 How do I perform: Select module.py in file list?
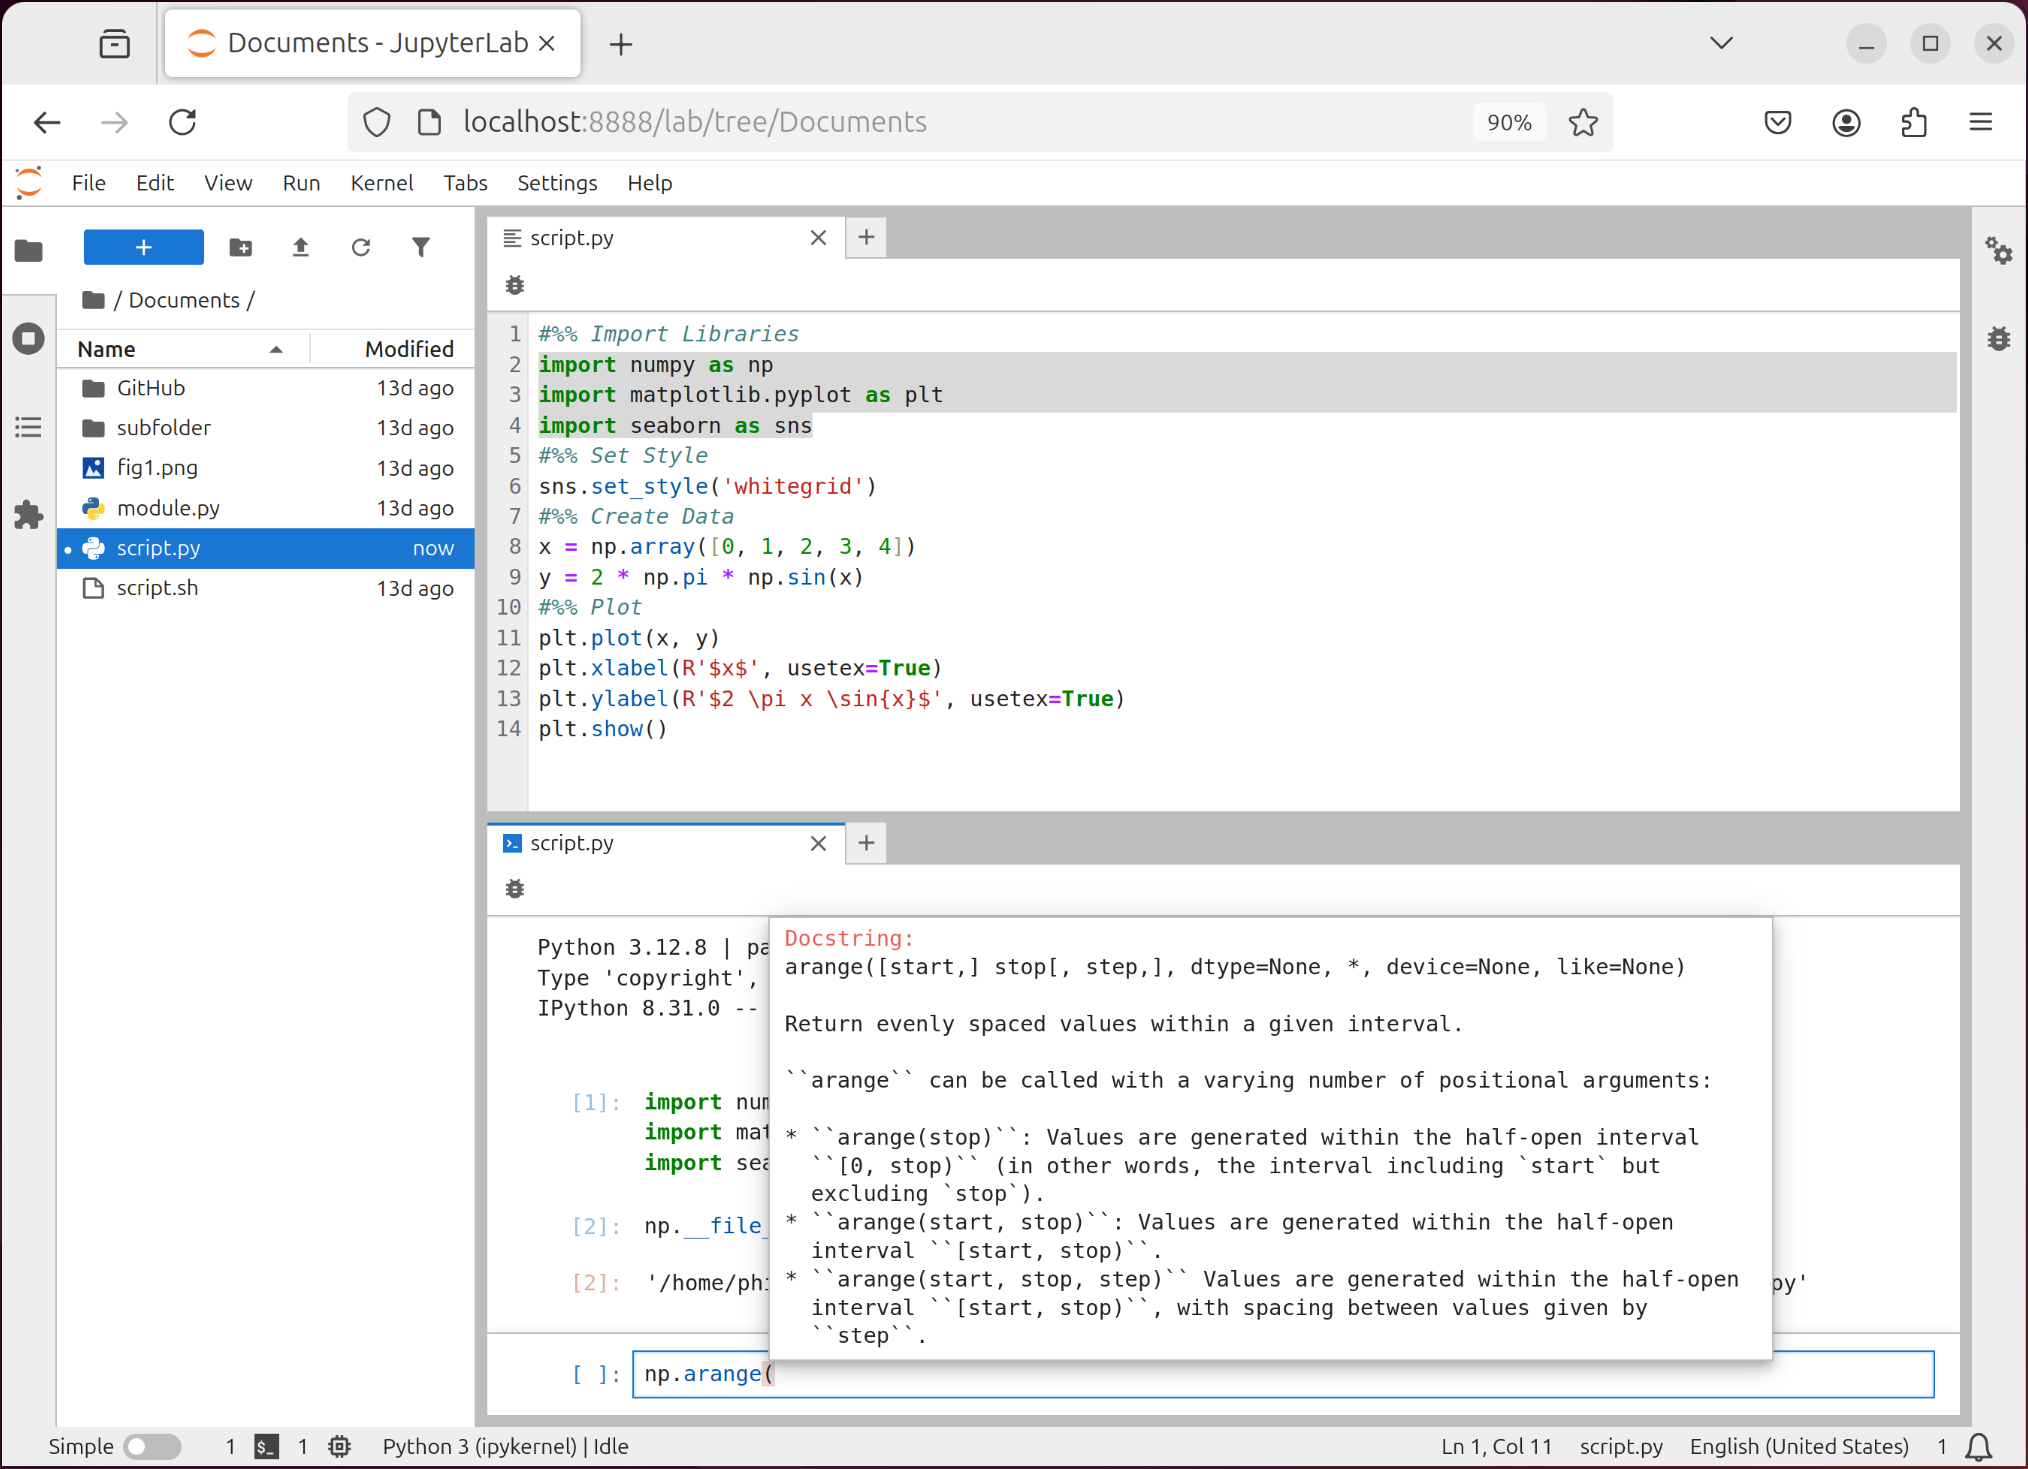[x=265, y=508]
